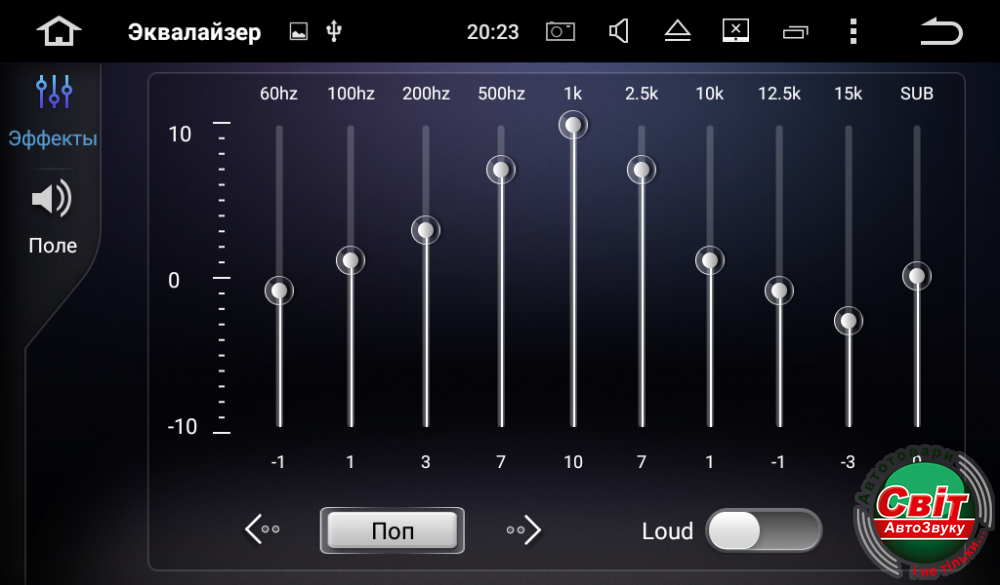Open the recent apps icon
The width and height of the screenshot is (1000, 585).
pyautogui.click(x=795, y=32)
